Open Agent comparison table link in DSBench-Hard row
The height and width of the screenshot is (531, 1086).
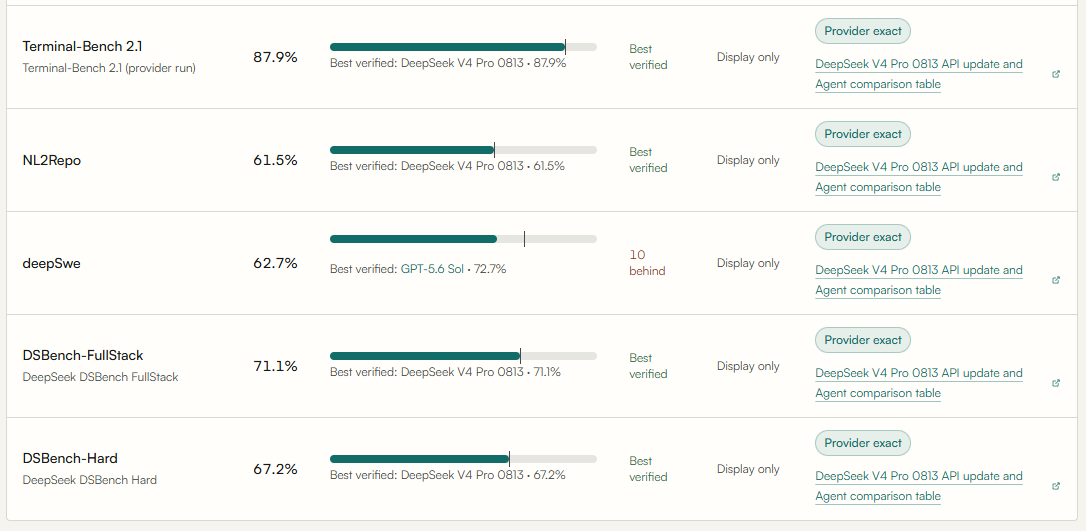coord(878,496)
